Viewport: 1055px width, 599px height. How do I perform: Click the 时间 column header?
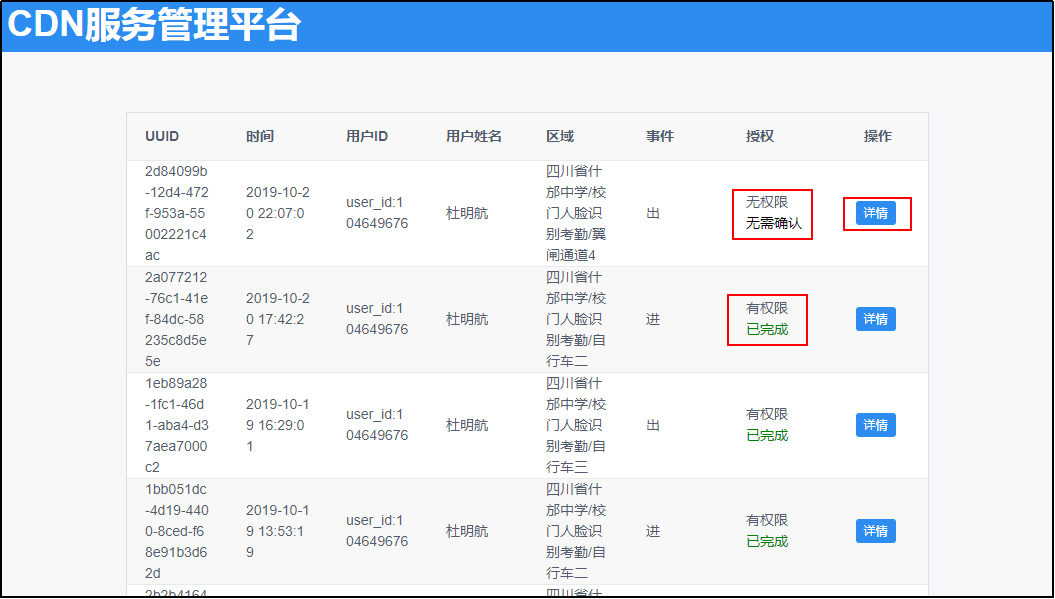point(260,136)
